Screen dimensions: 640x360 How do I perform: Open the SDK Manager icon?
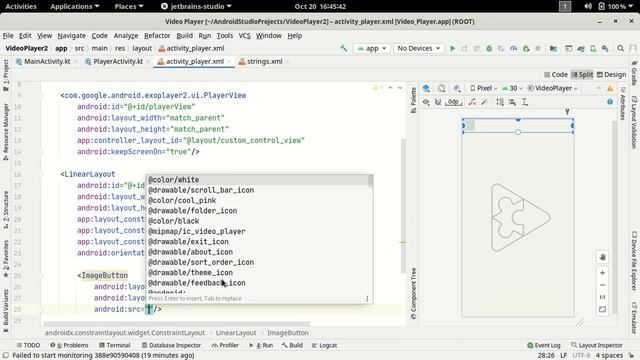pos(605,48)
